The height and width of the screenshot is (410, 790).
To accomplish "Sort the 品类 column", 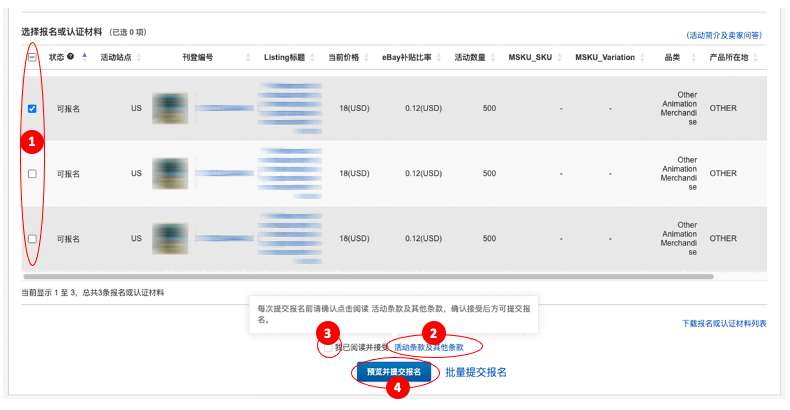I will pos(693,57).
